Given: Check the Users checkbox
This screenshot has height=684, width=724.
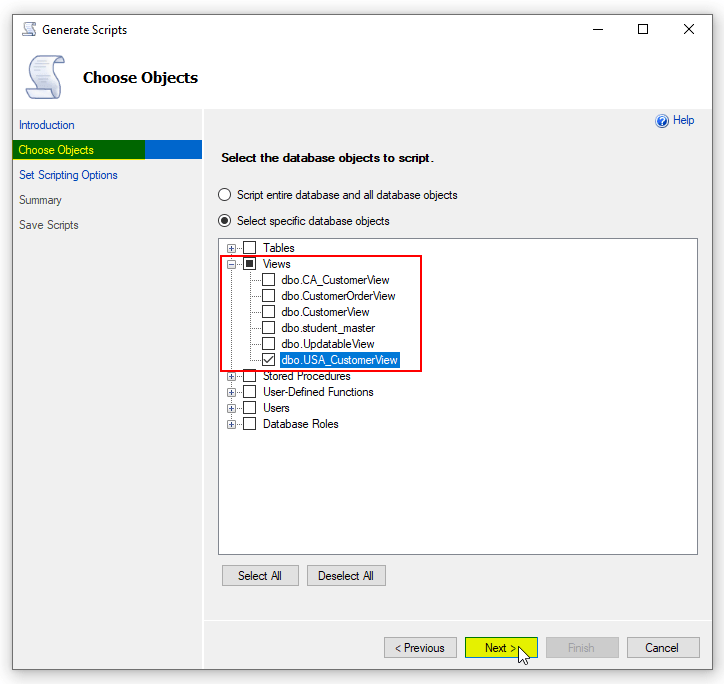Looking at the screenshot, I should pyautogui.click(x=249, y=408).
